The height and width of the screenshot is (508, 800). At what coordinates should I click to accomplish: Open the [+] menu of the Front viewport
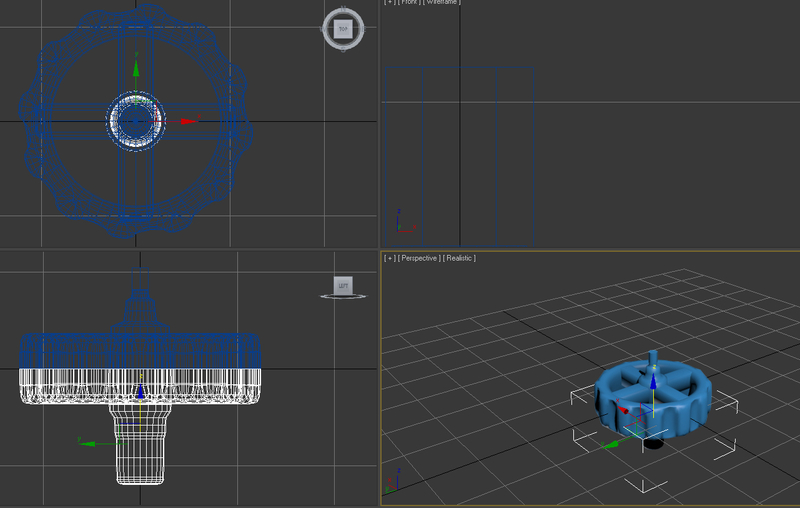click(x=389, y=3)
